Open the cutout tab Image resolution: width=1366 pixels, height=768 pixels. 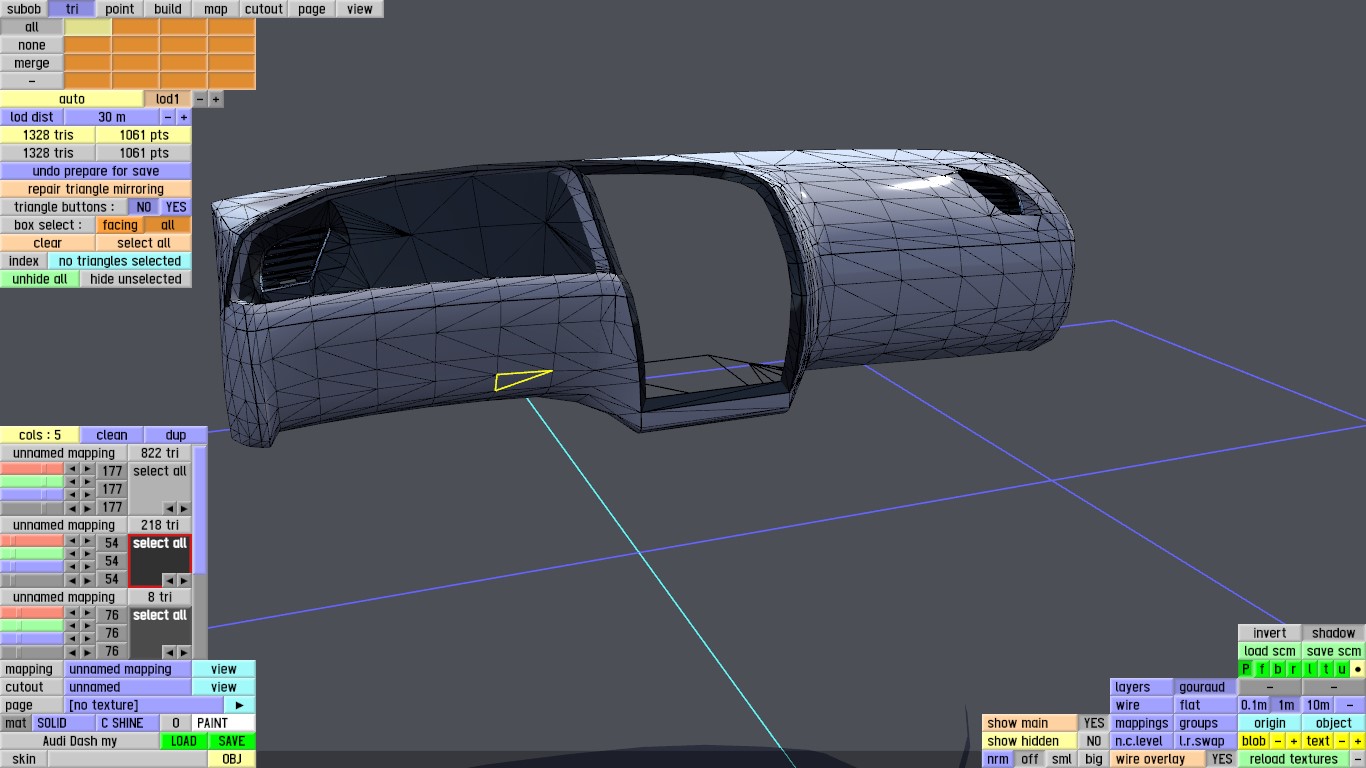pyautogui.click(x=264, y=9)
